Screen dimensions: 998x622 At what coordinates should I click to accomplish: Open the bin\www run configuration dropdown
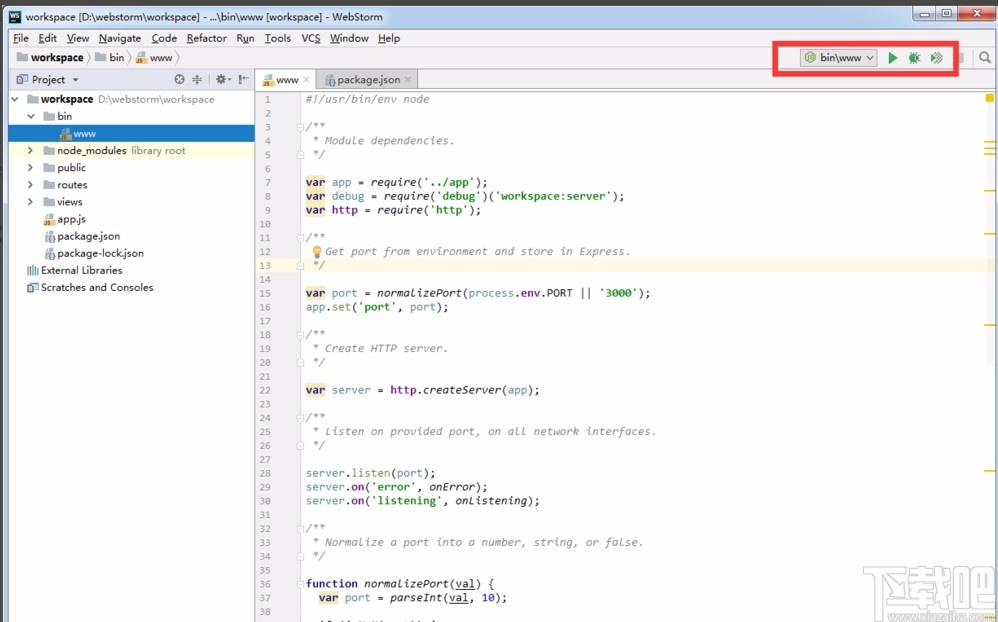pyautogui.click(x=839, y=58)
